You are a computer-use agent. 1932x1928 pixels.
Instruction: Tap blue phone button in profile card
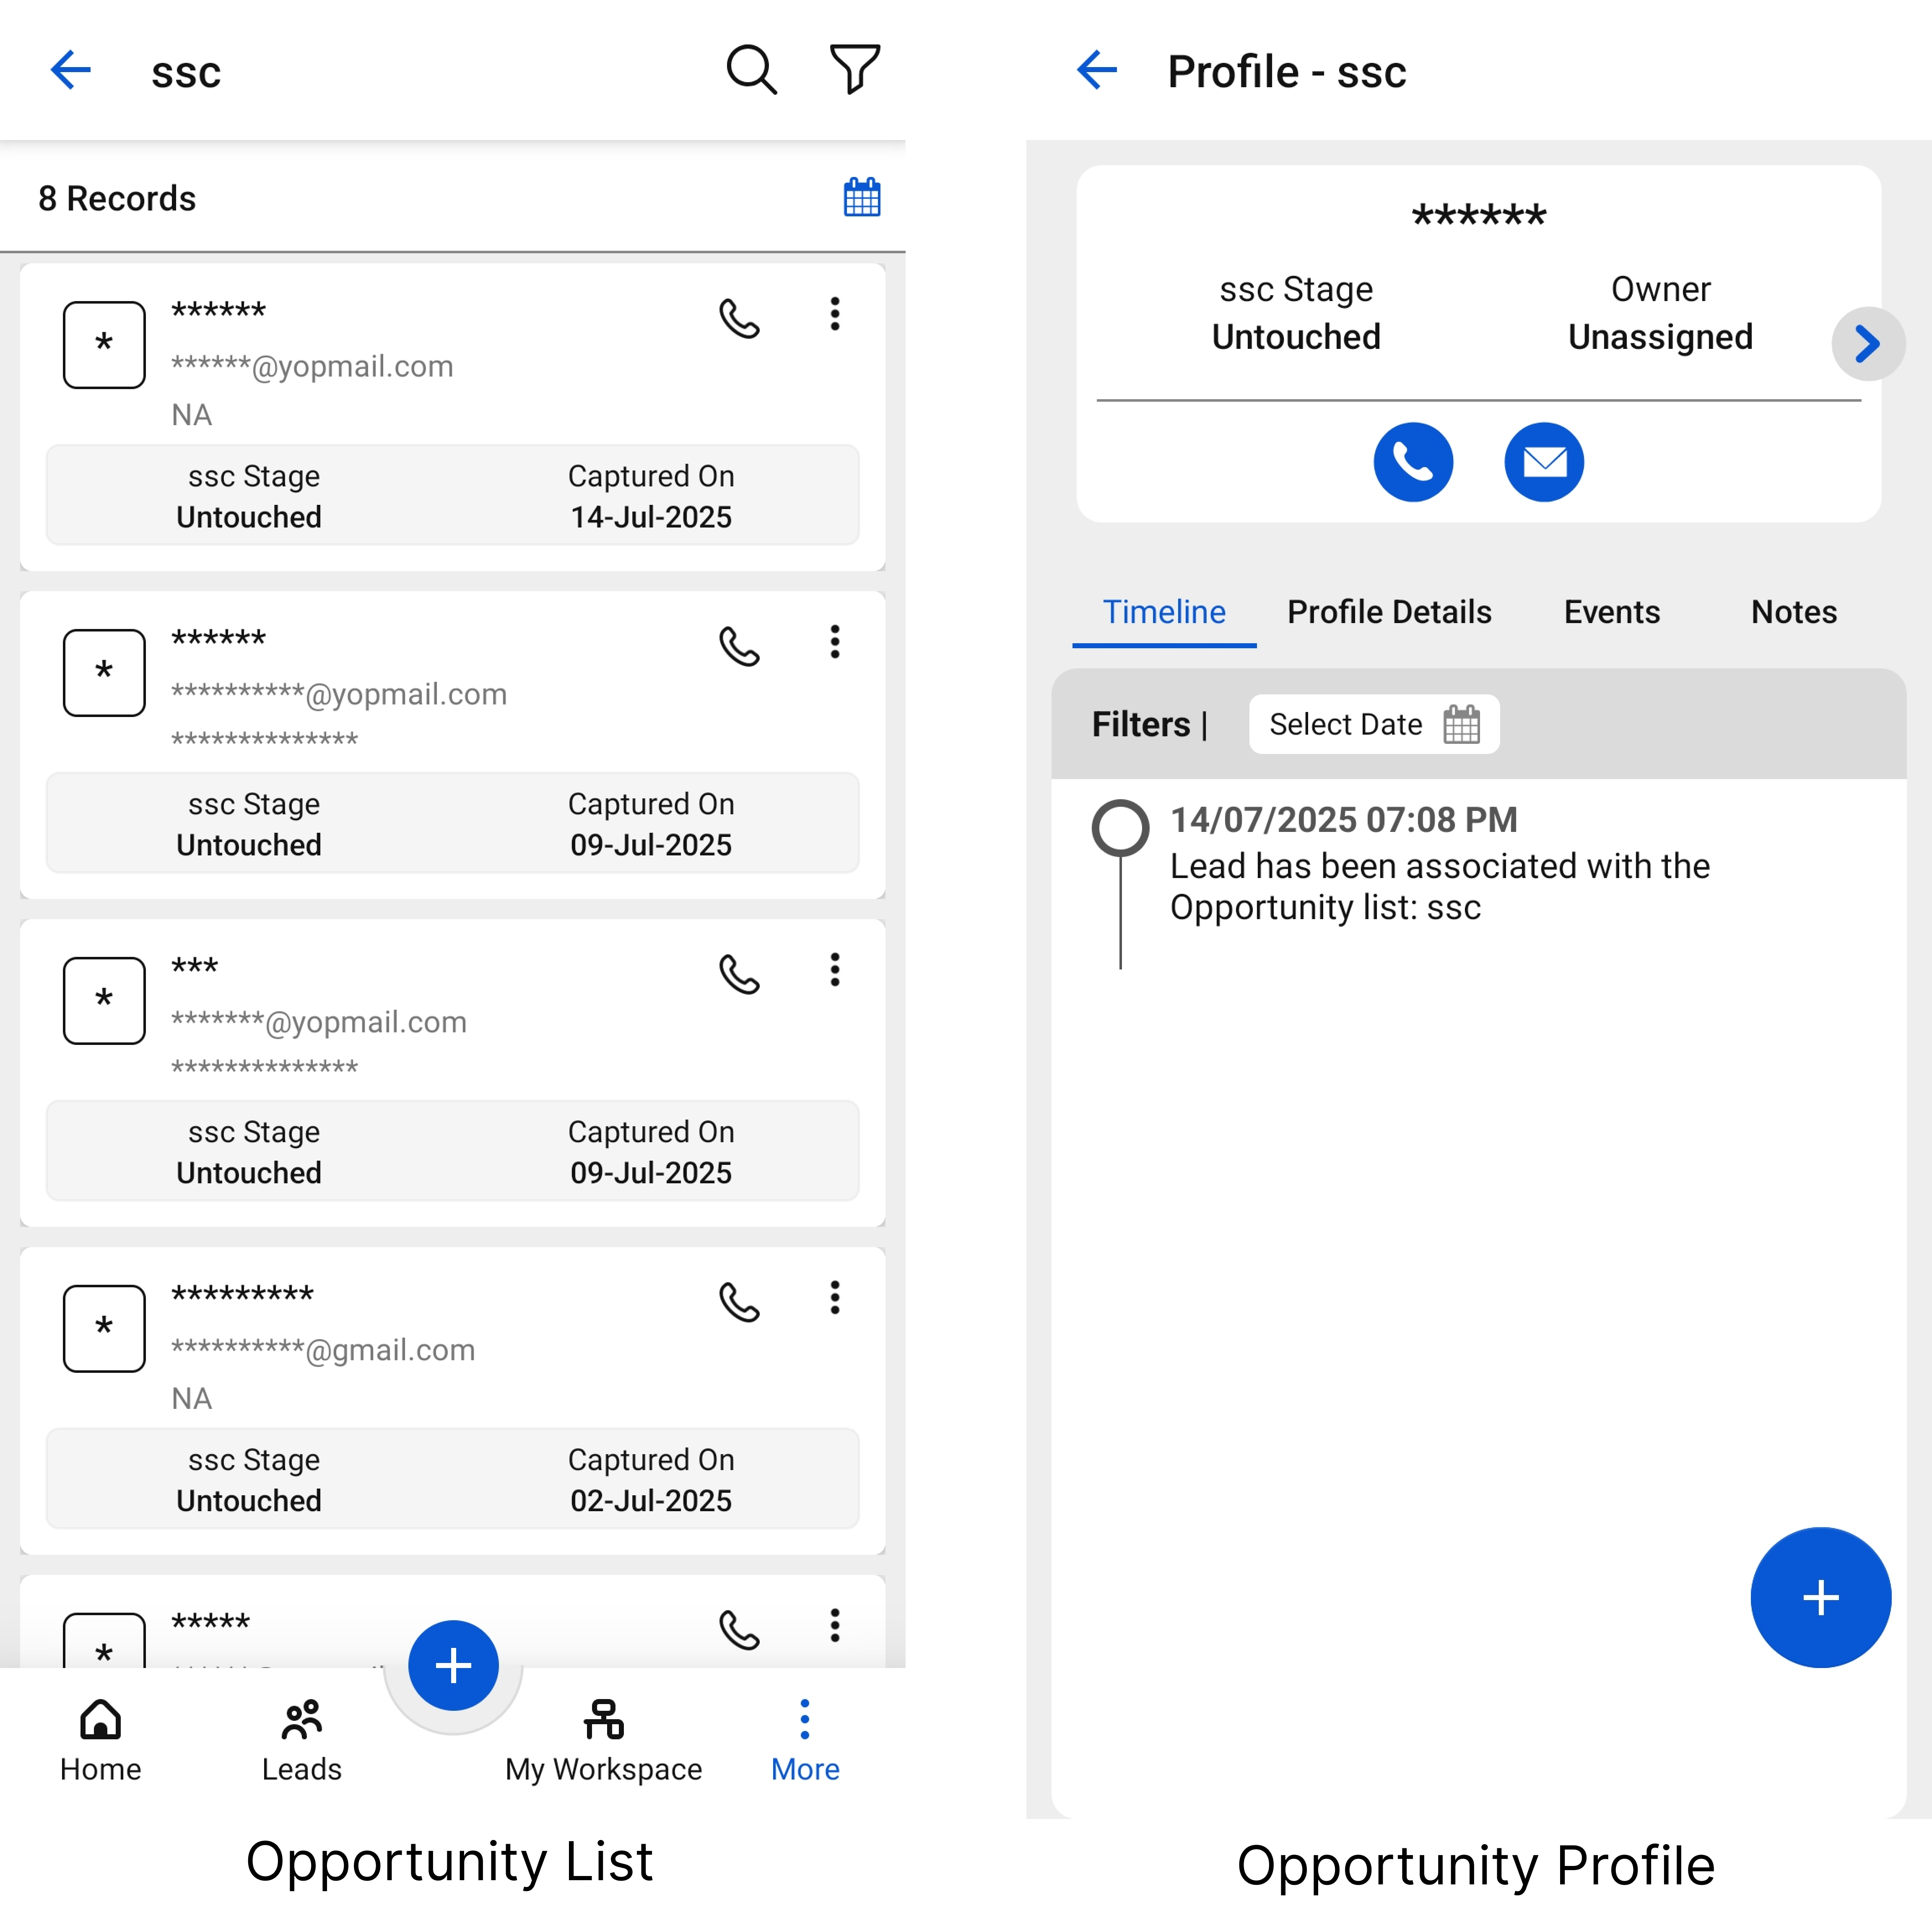click(1412, 462)
